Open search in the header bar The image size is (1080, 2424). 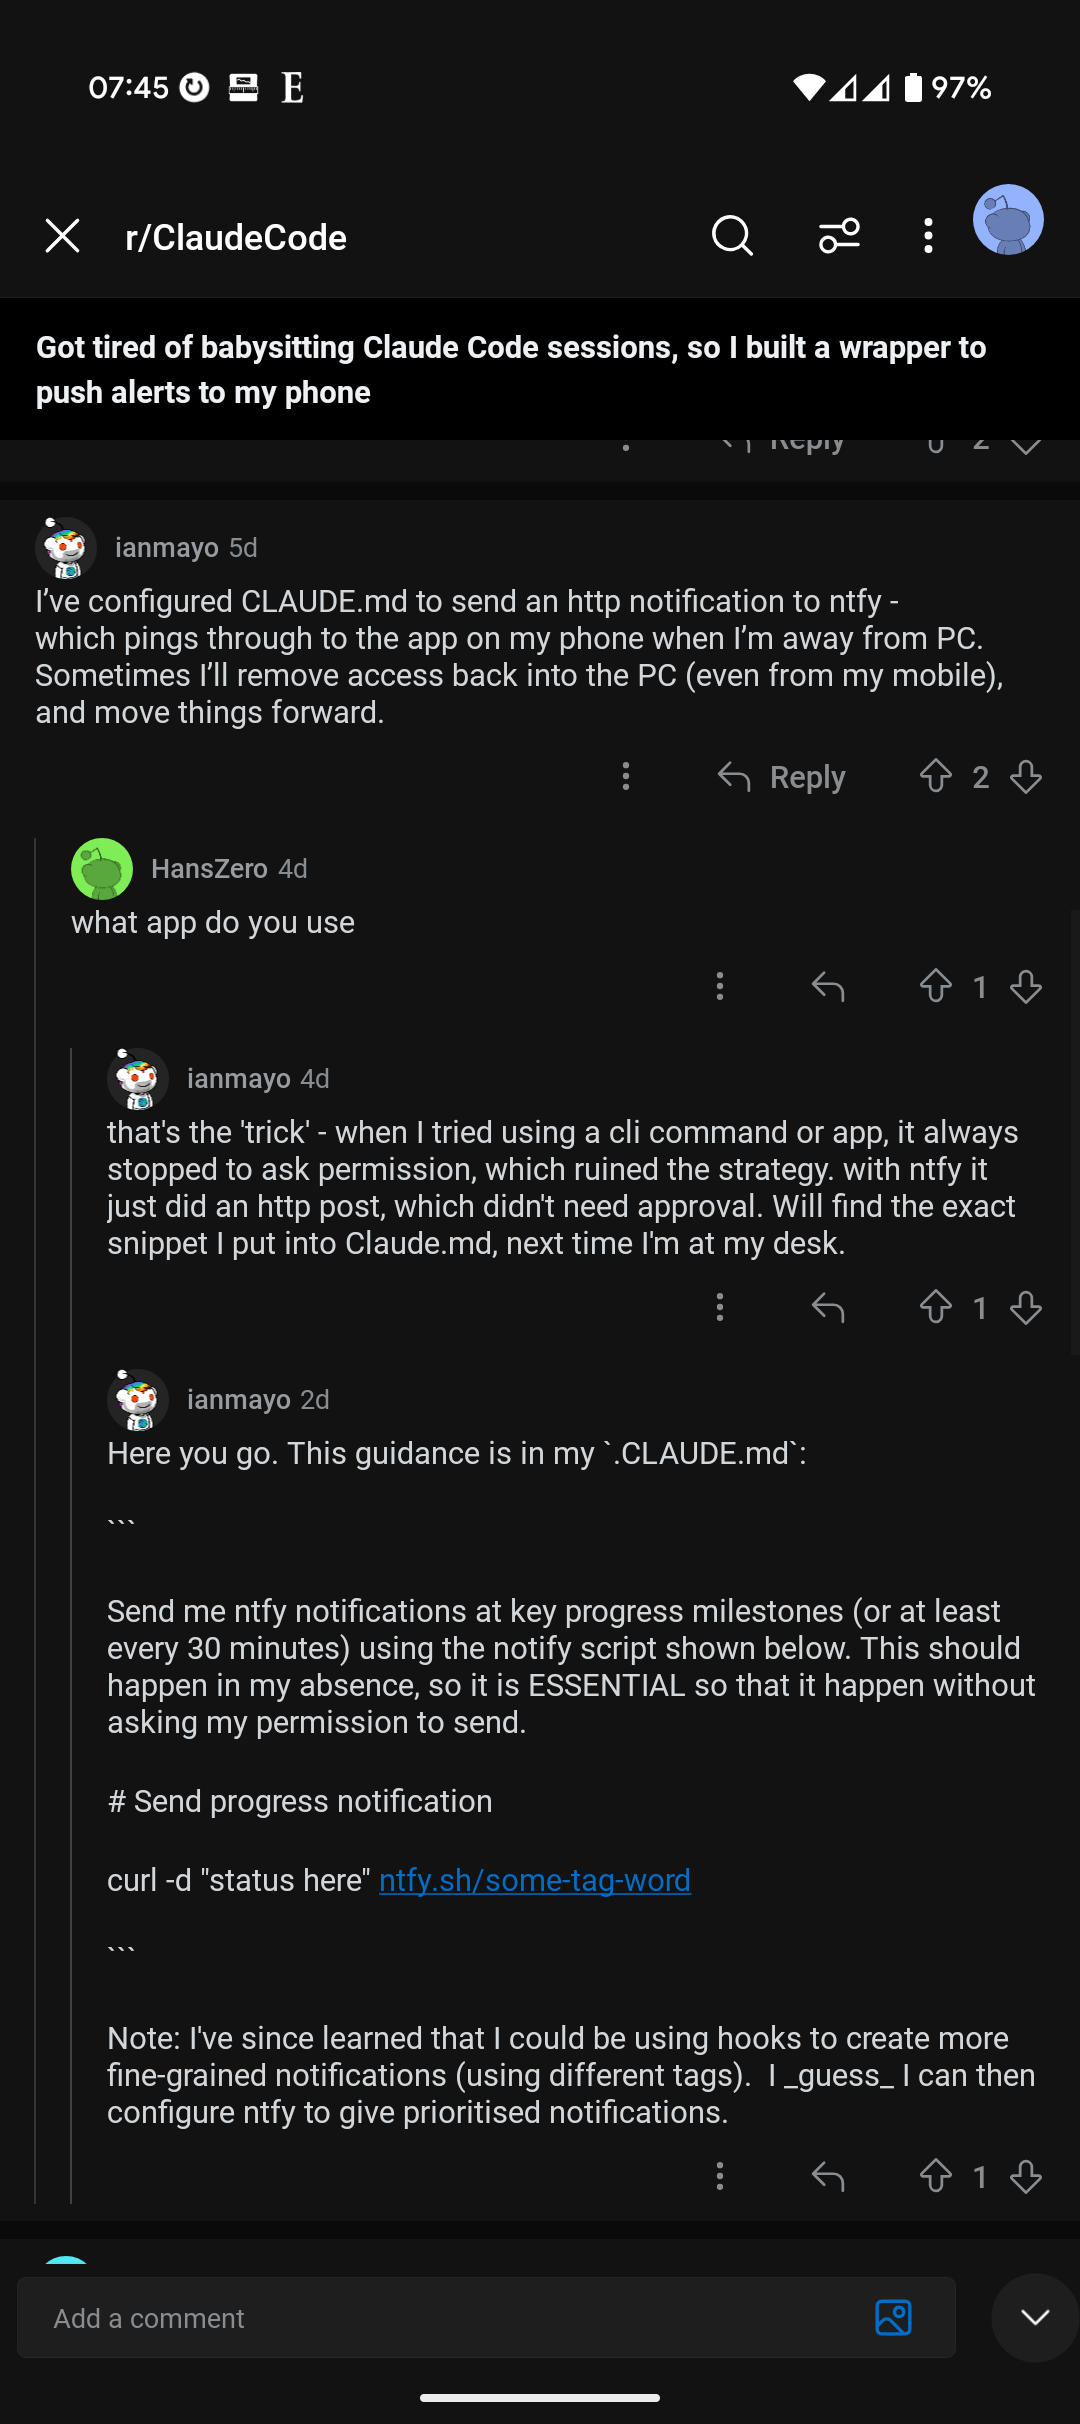(732, 237)
